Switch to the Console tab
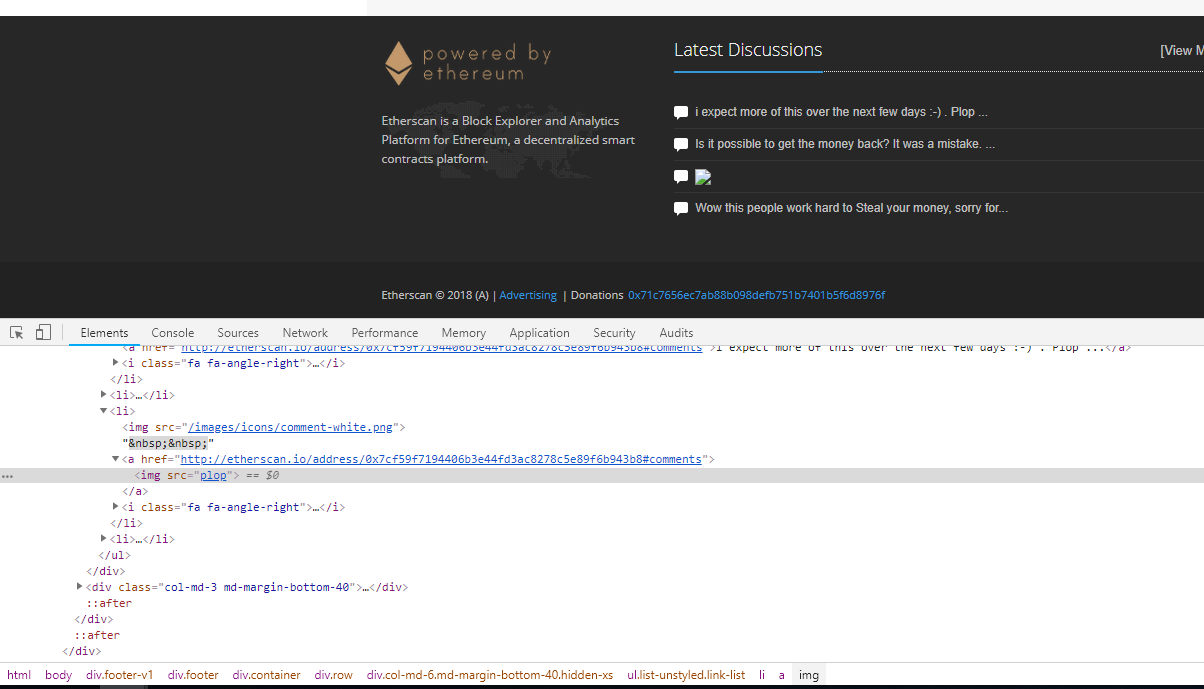1204x689 pixels. pyautogui.click(x=172, y=332)
